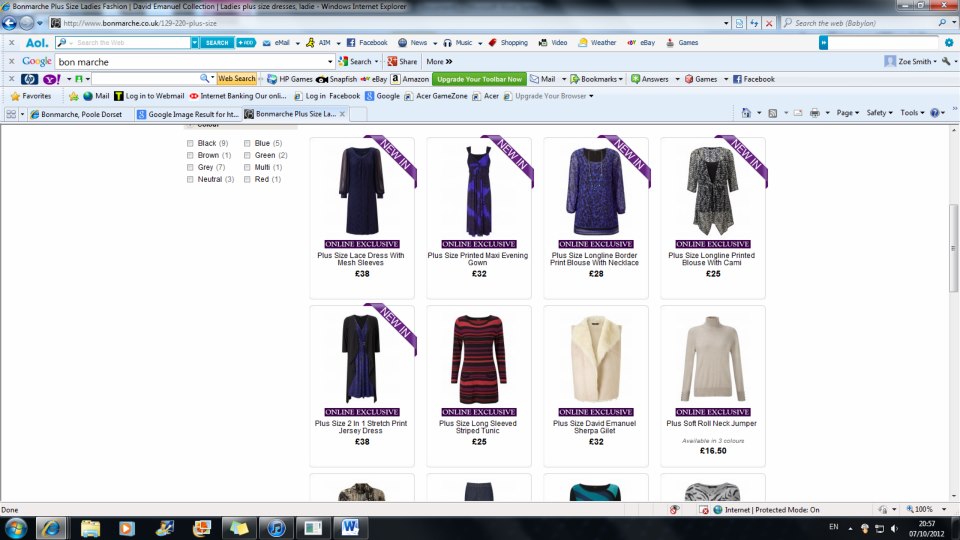
Task: Click the Amazon toolbar icon
Action: point(409,79)
